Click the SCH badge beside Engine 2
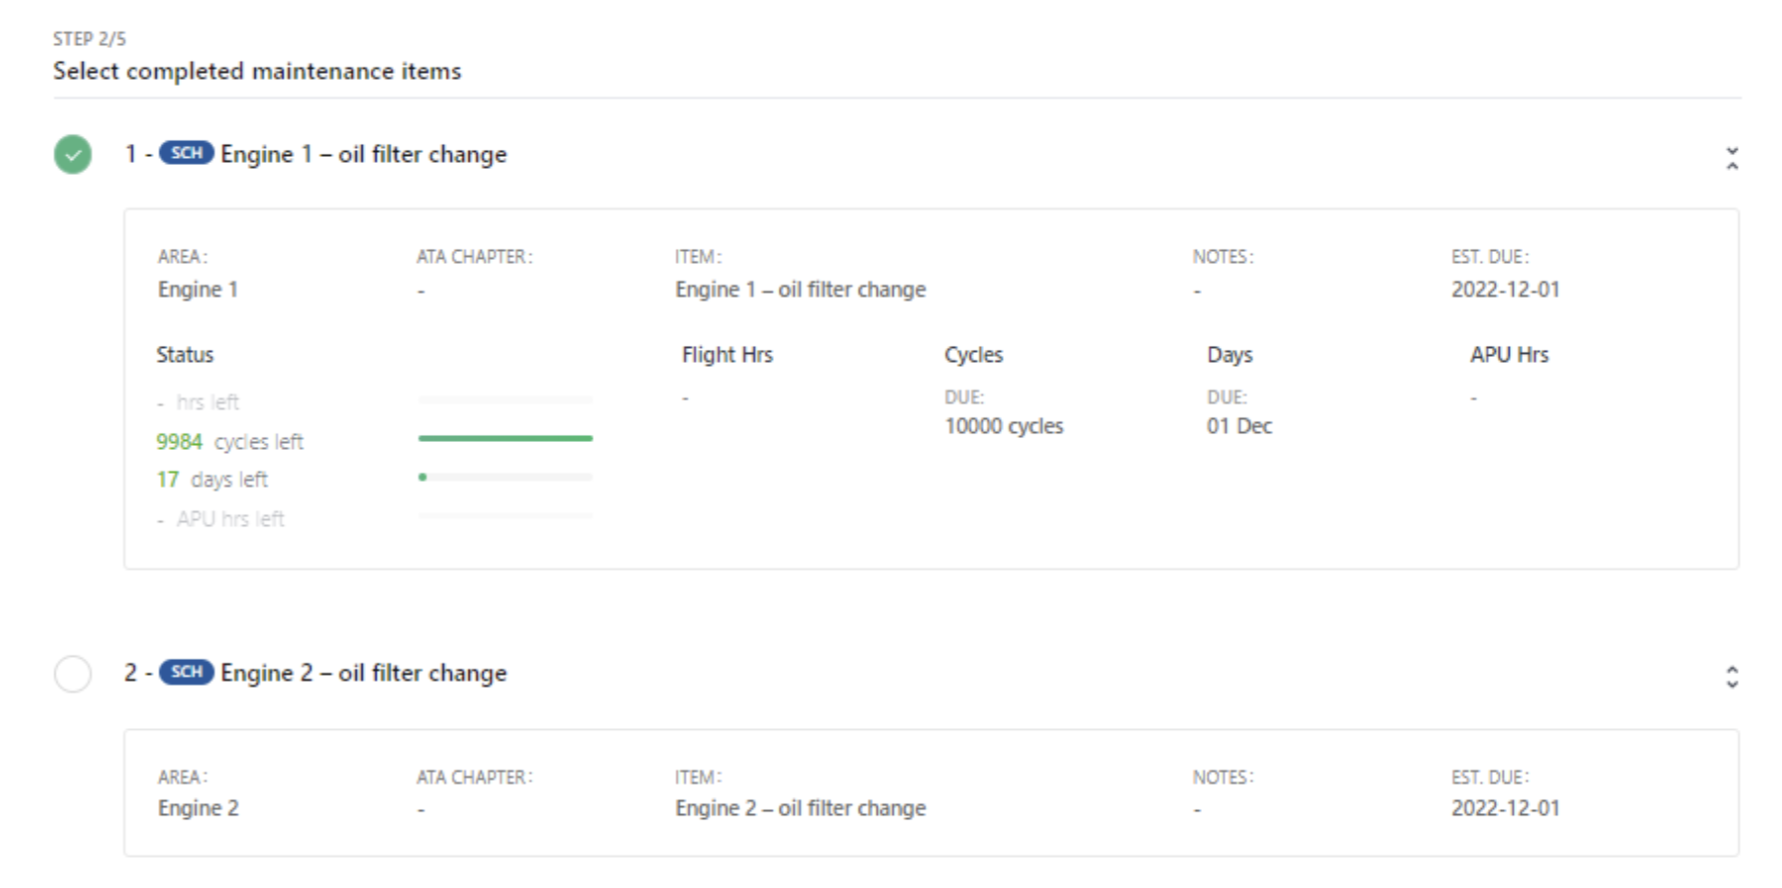 click(x=186, y=672)
